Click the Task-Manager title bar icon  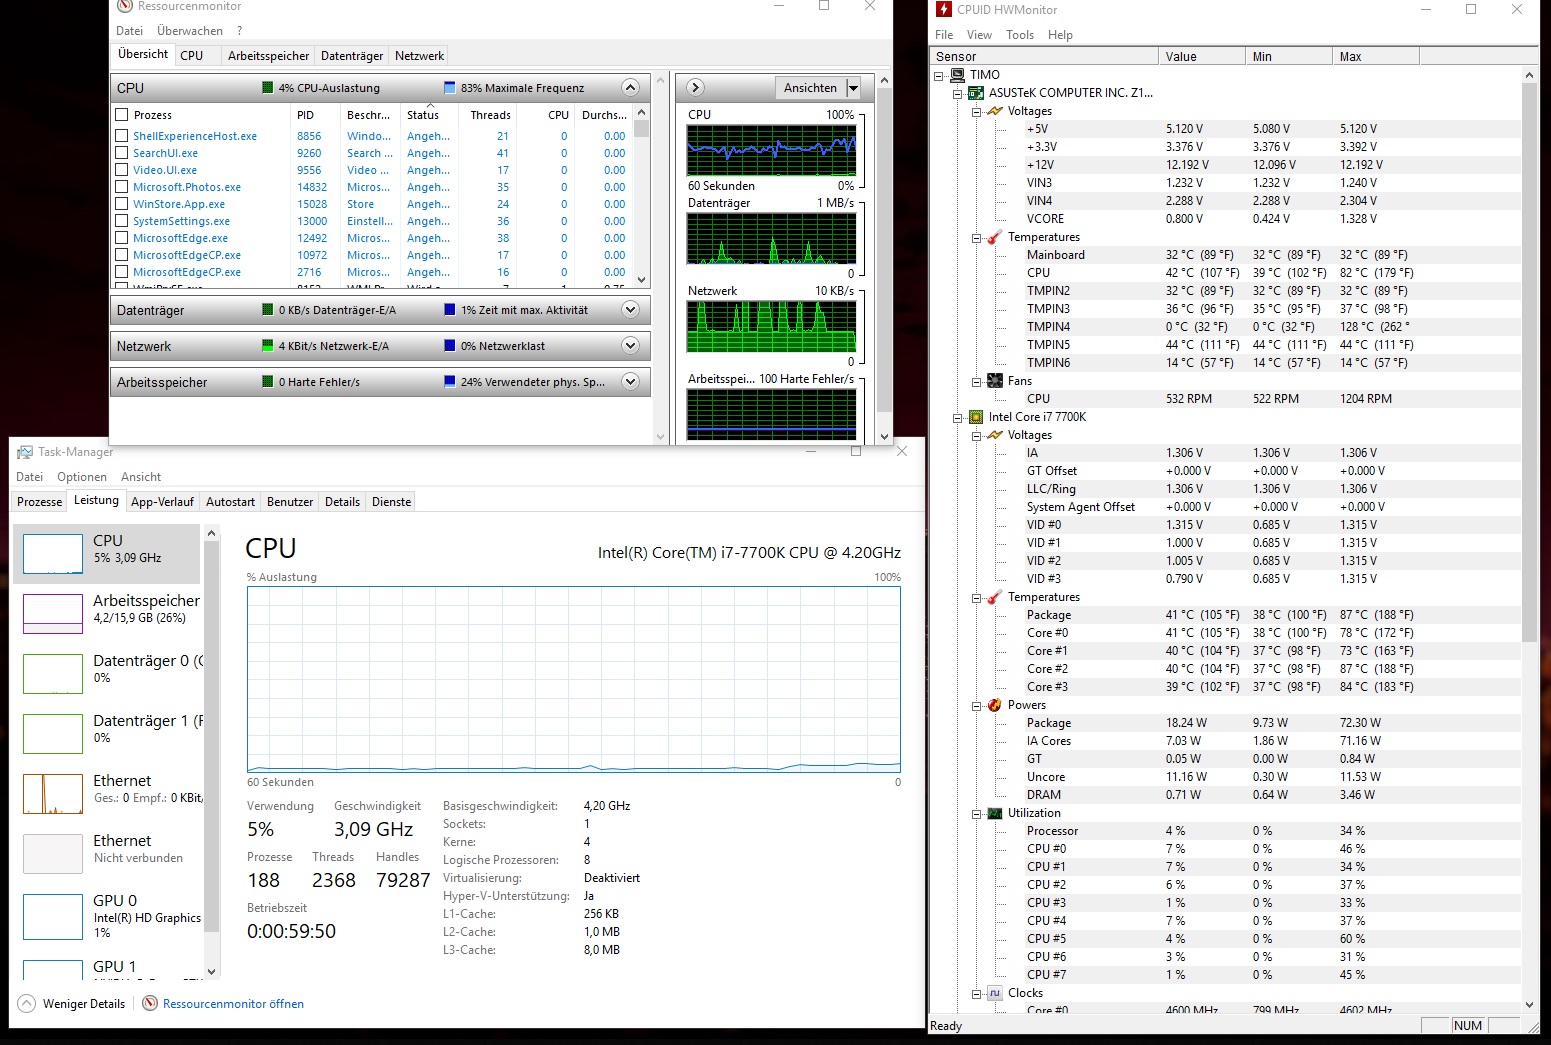click(x=25, y=452)
